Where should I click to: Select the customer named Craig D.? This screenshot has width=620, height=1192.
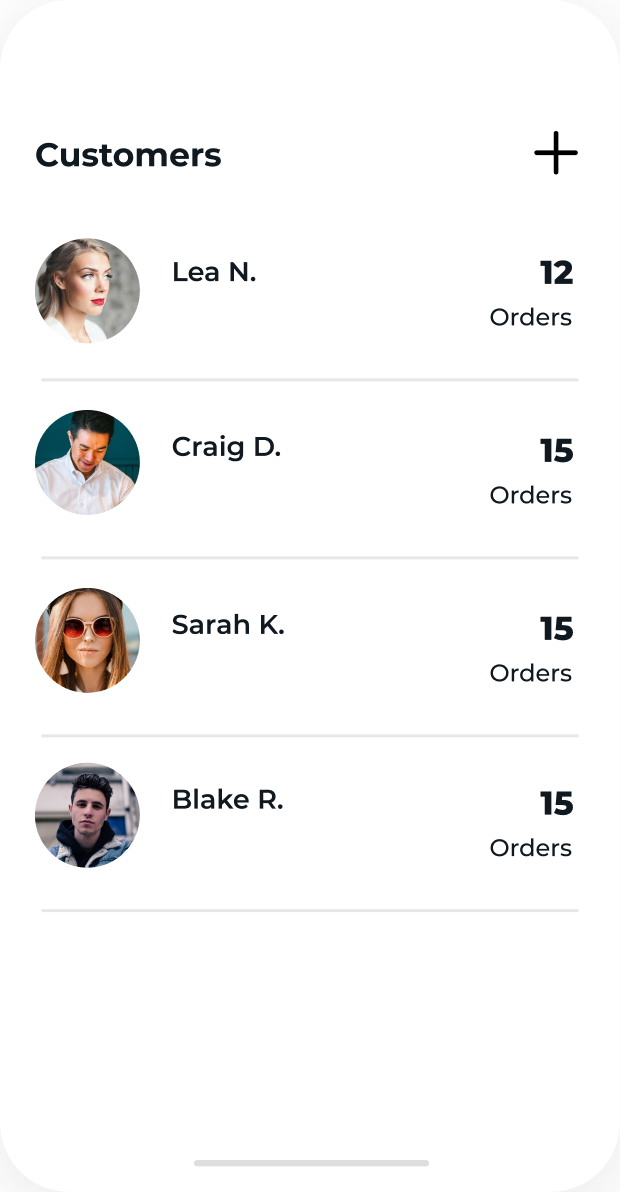point(226,447)
